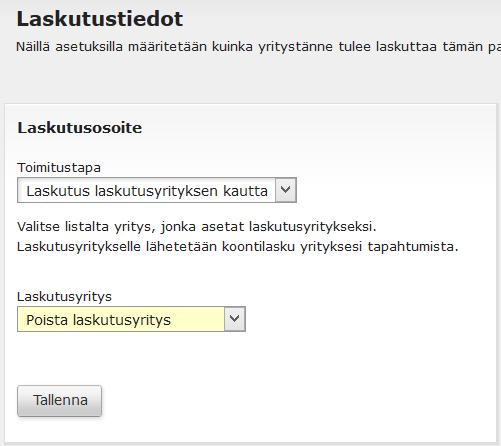Click the text "Laskutusyritykselle lähetetään koontilasku yrityksesi tapahtumista."

coord(238,247)
